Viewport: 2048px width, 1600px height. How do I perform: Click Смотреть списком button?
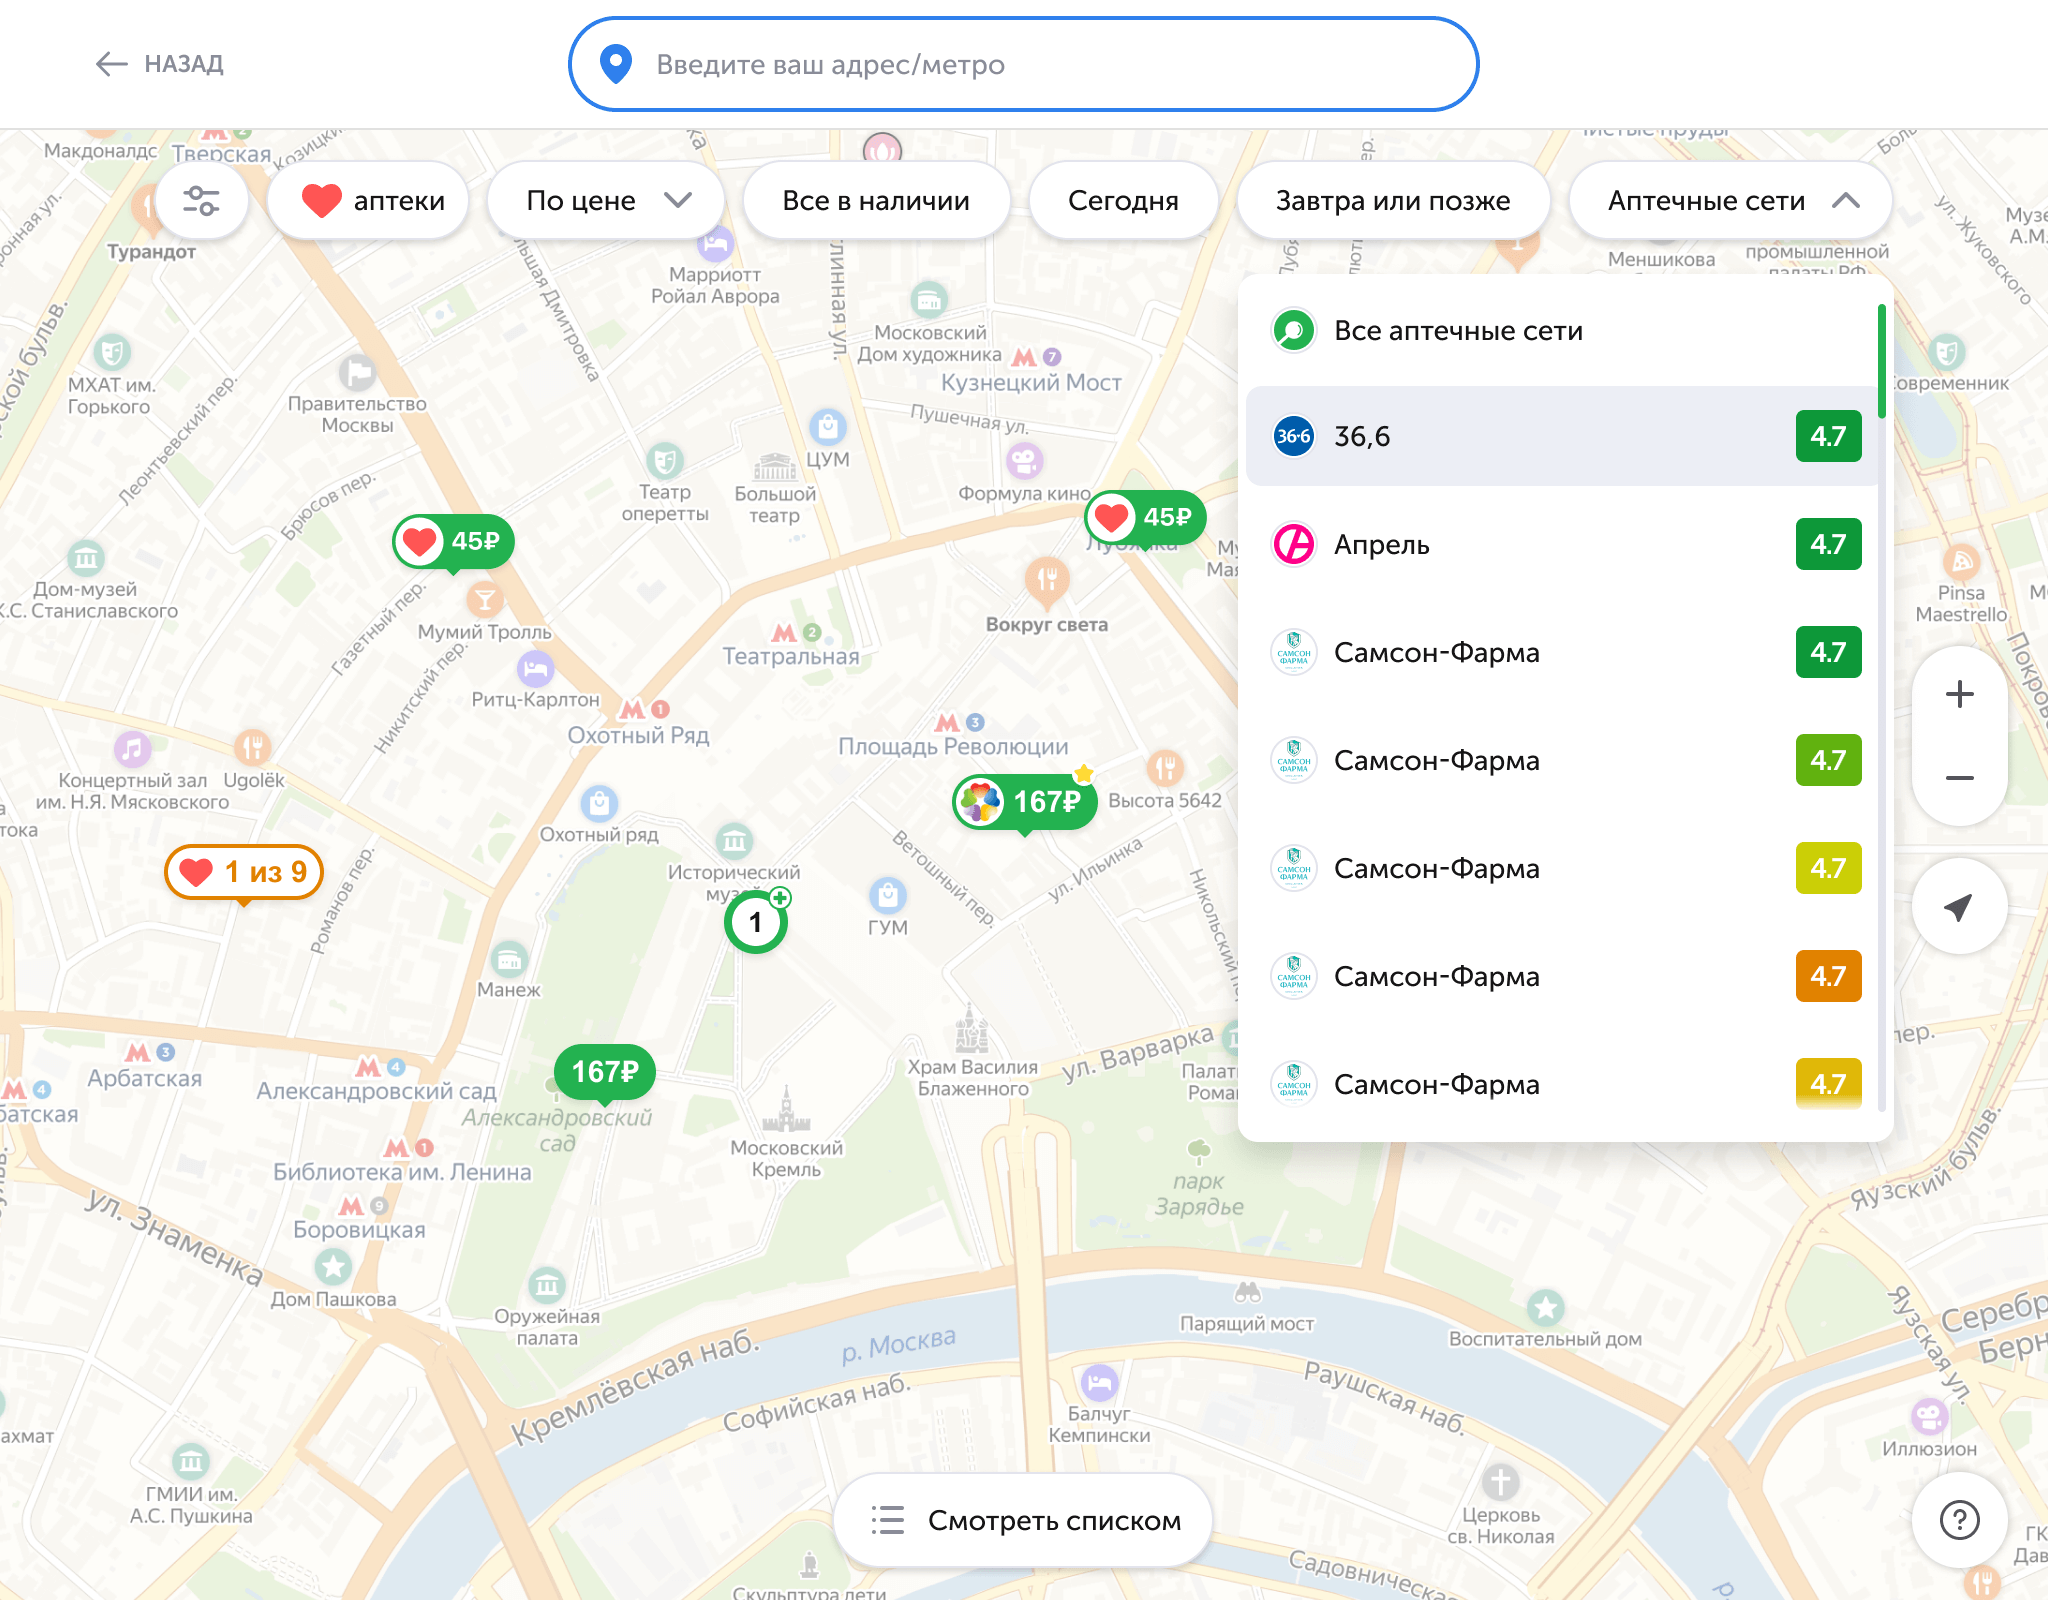[x=1023, y=1520]
